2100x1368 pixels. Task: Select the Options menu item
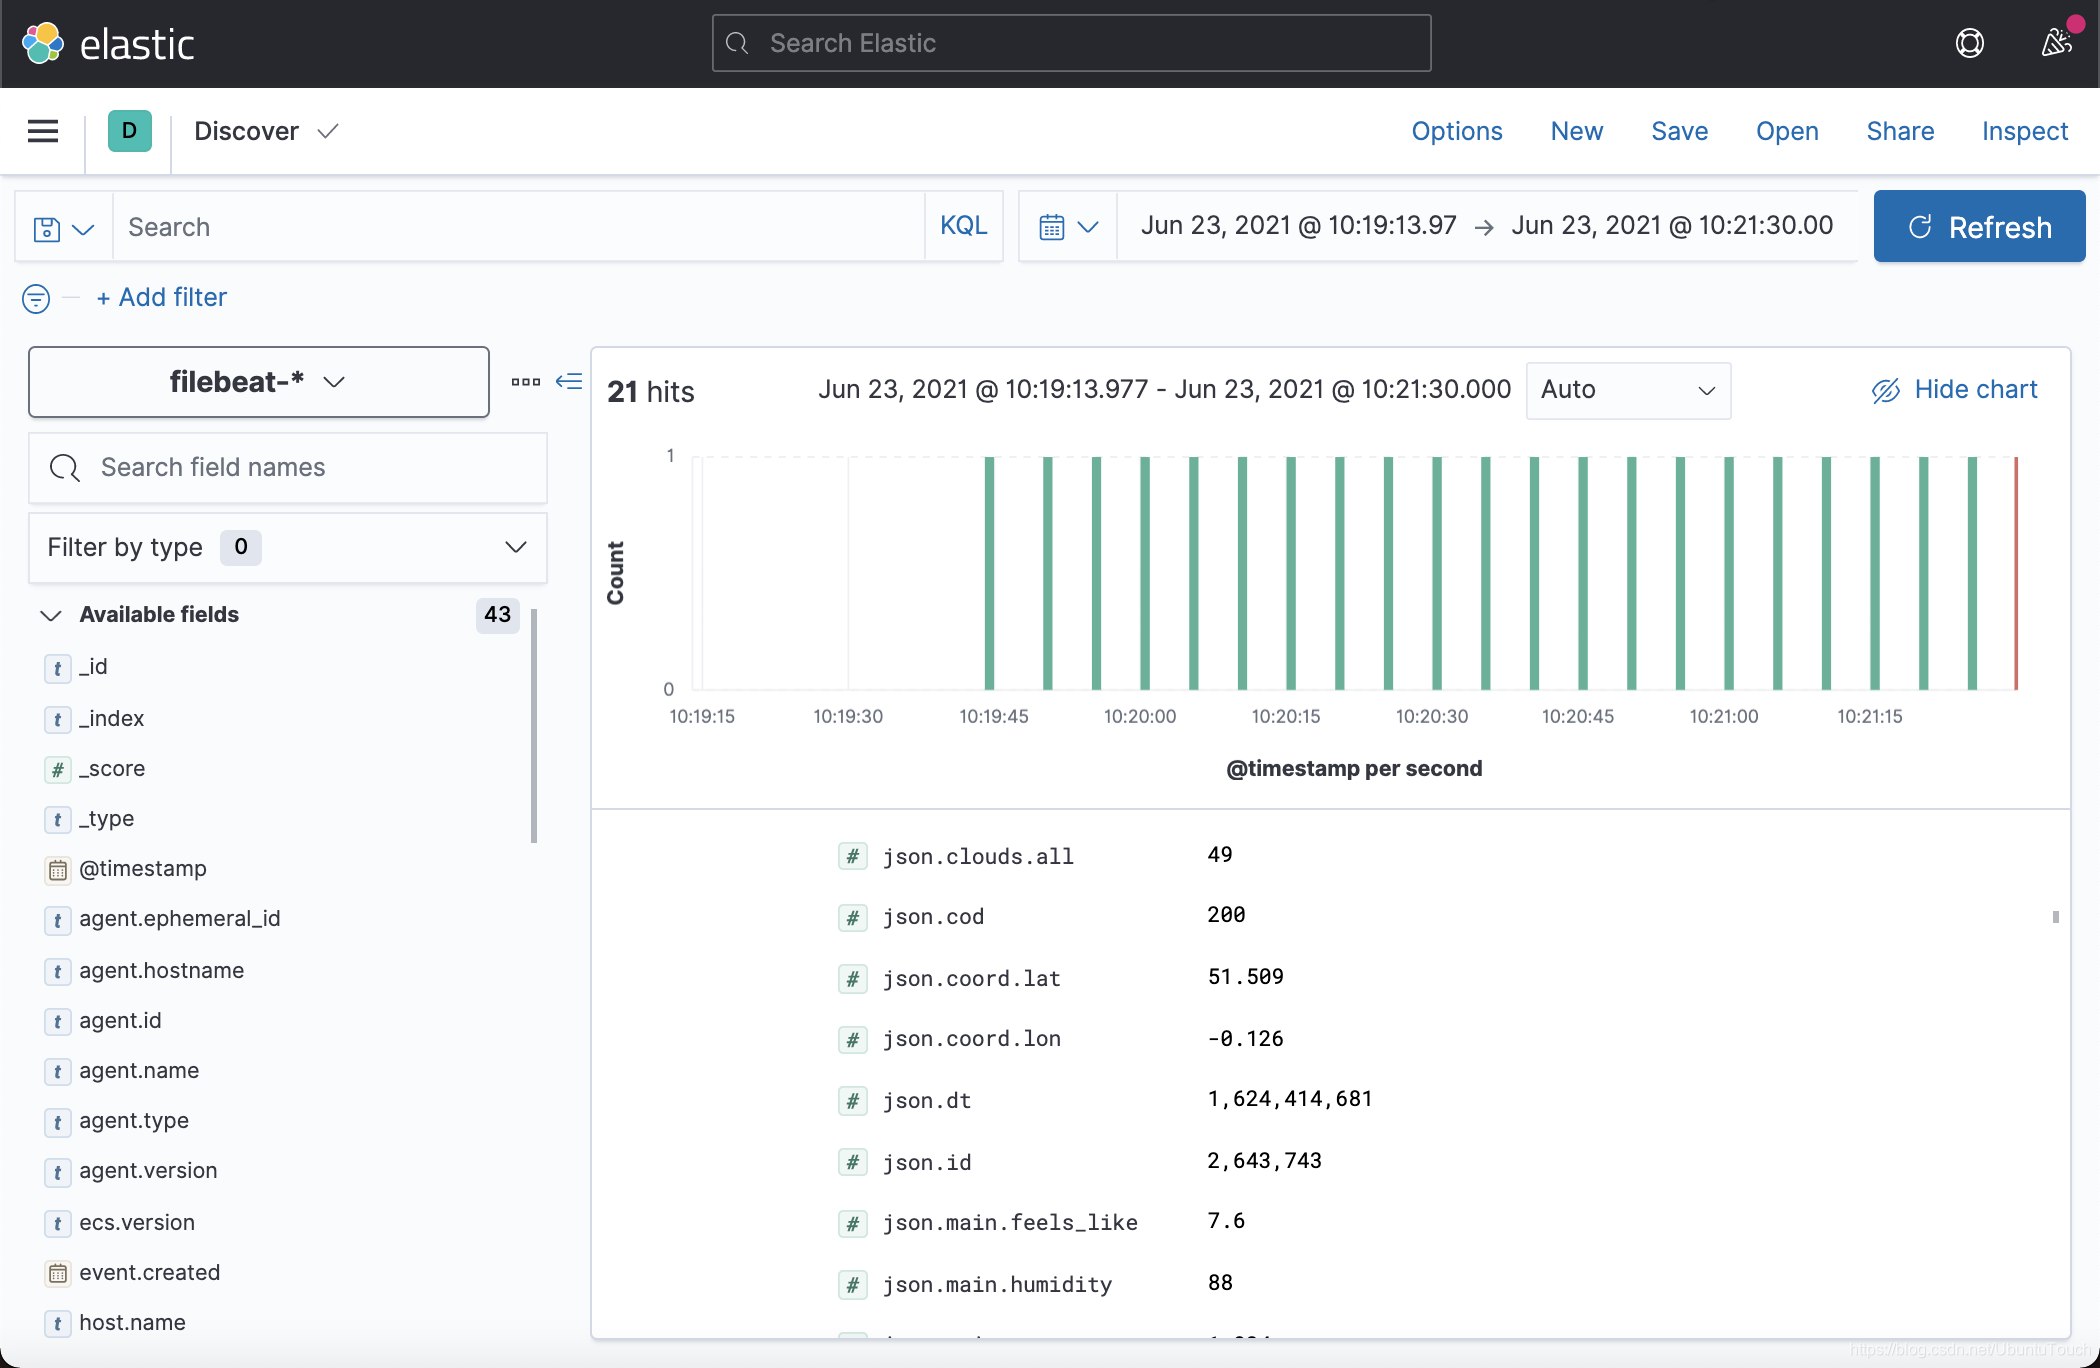(x=1457, y=131)
